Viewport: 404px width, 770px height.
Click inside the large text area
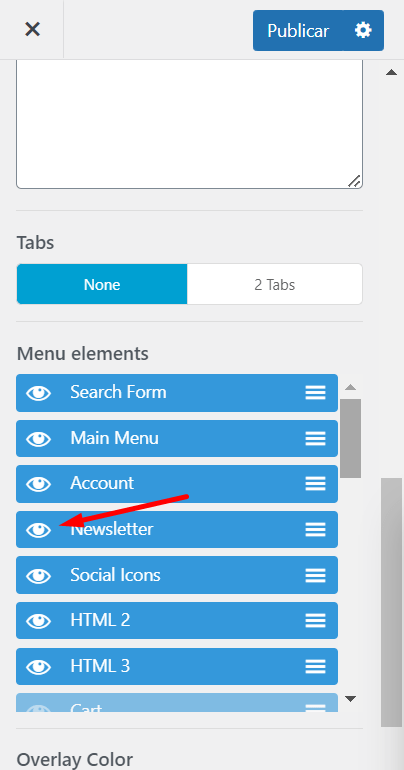(x=189, y=124)
